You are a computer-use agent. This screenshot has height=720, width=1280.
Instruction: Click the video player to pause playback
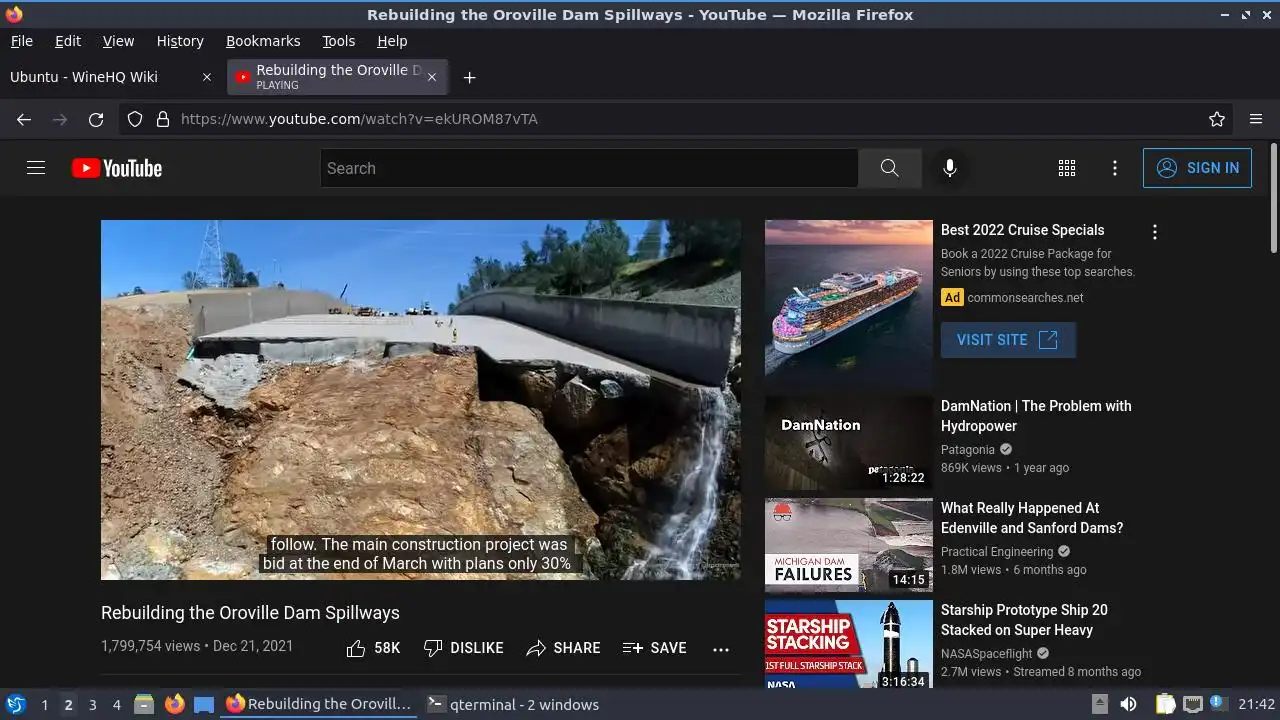[421, 400]
